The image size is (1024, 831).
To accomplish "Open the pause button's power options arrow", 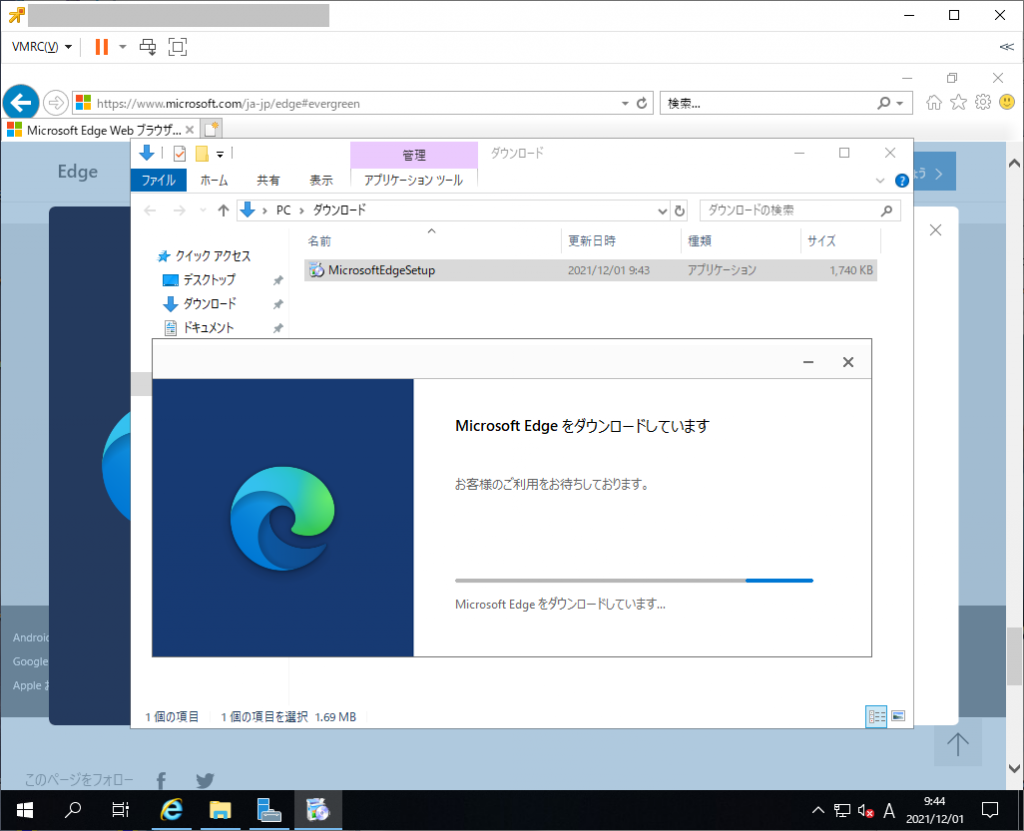I will [x=123, y=47].
